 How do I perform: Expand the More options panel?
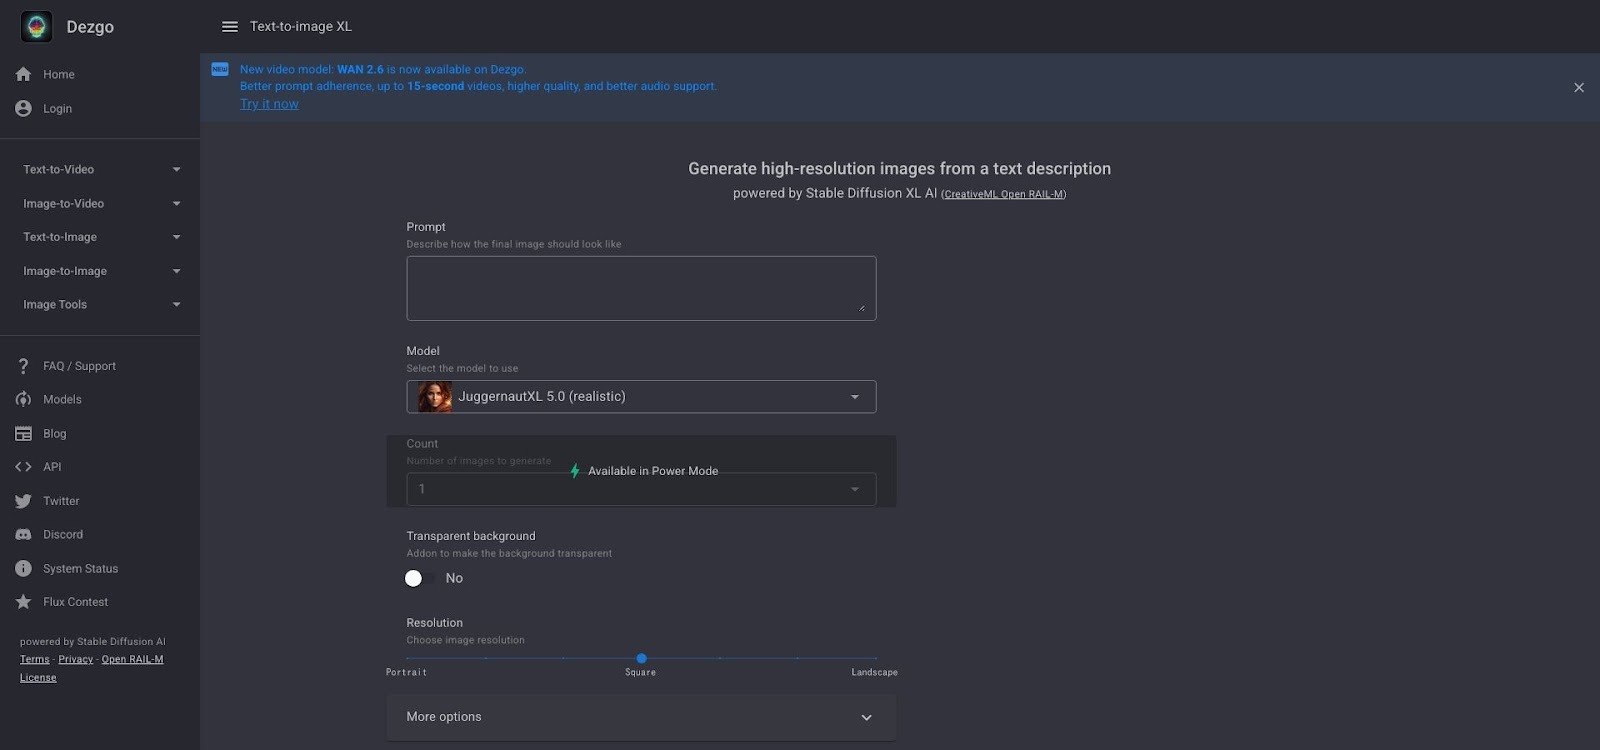point(641,717)
